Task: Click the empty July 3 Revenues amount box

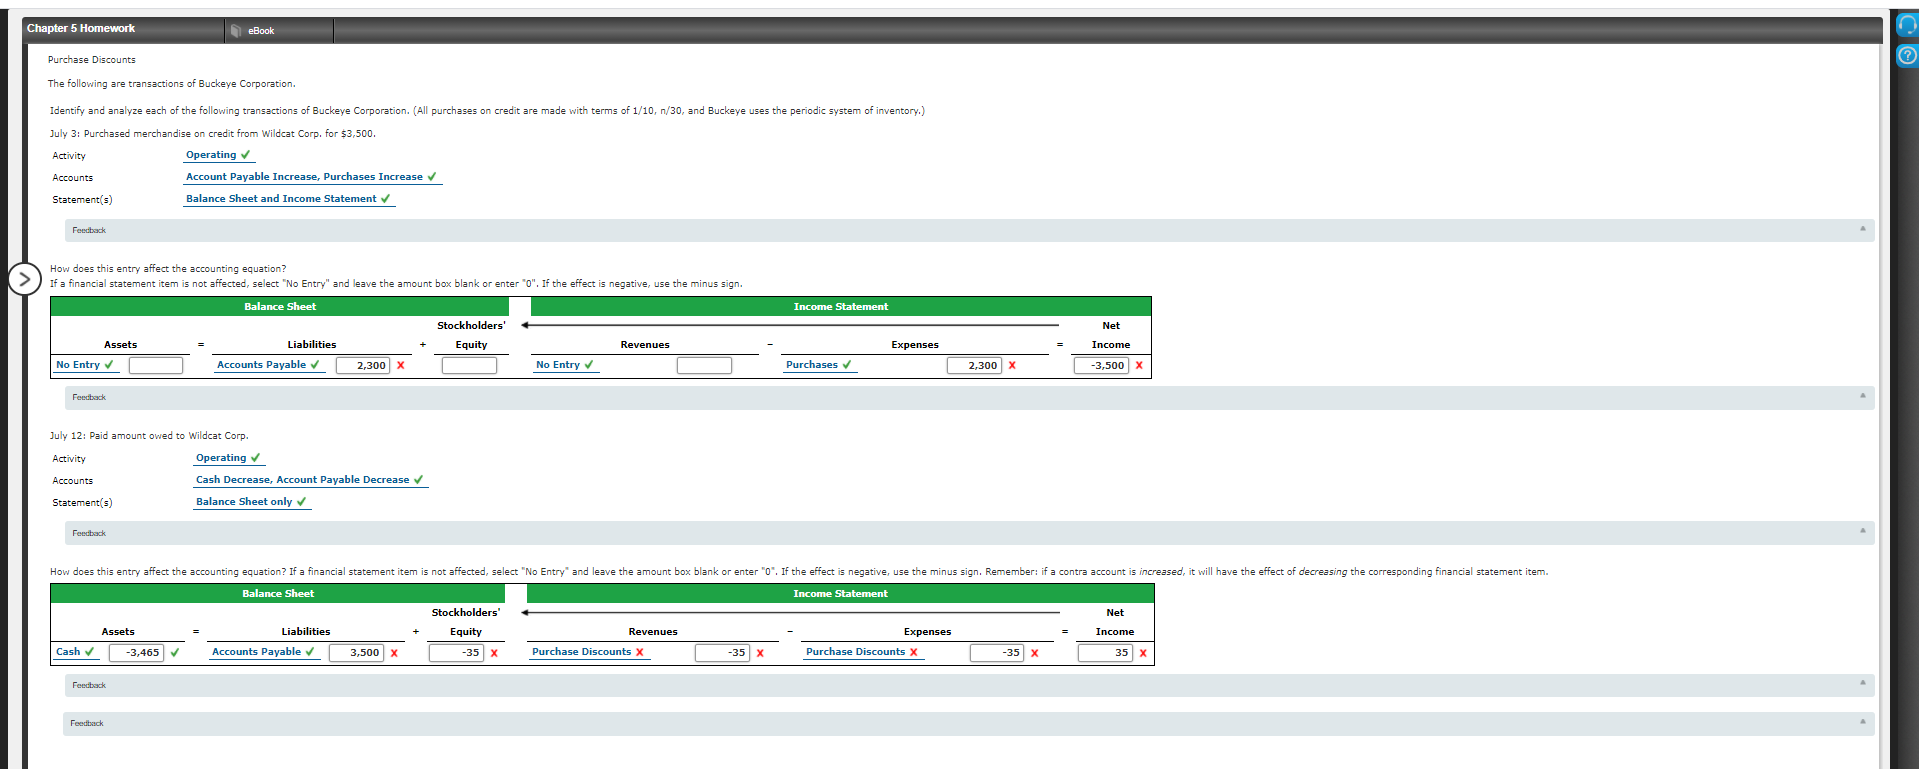Action: [704, 365]
